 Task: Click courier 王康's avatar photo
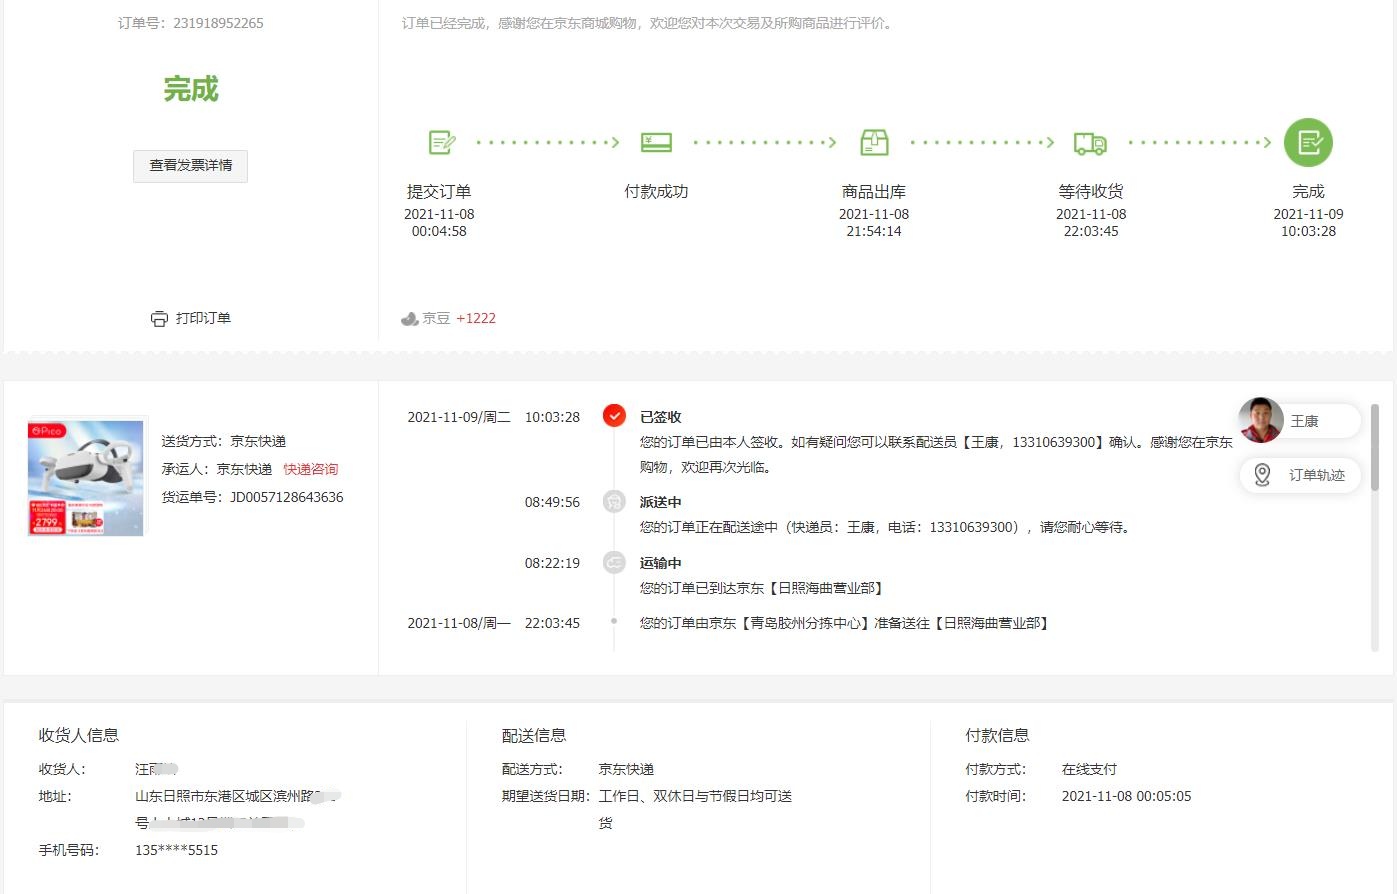pos(1260,420)
